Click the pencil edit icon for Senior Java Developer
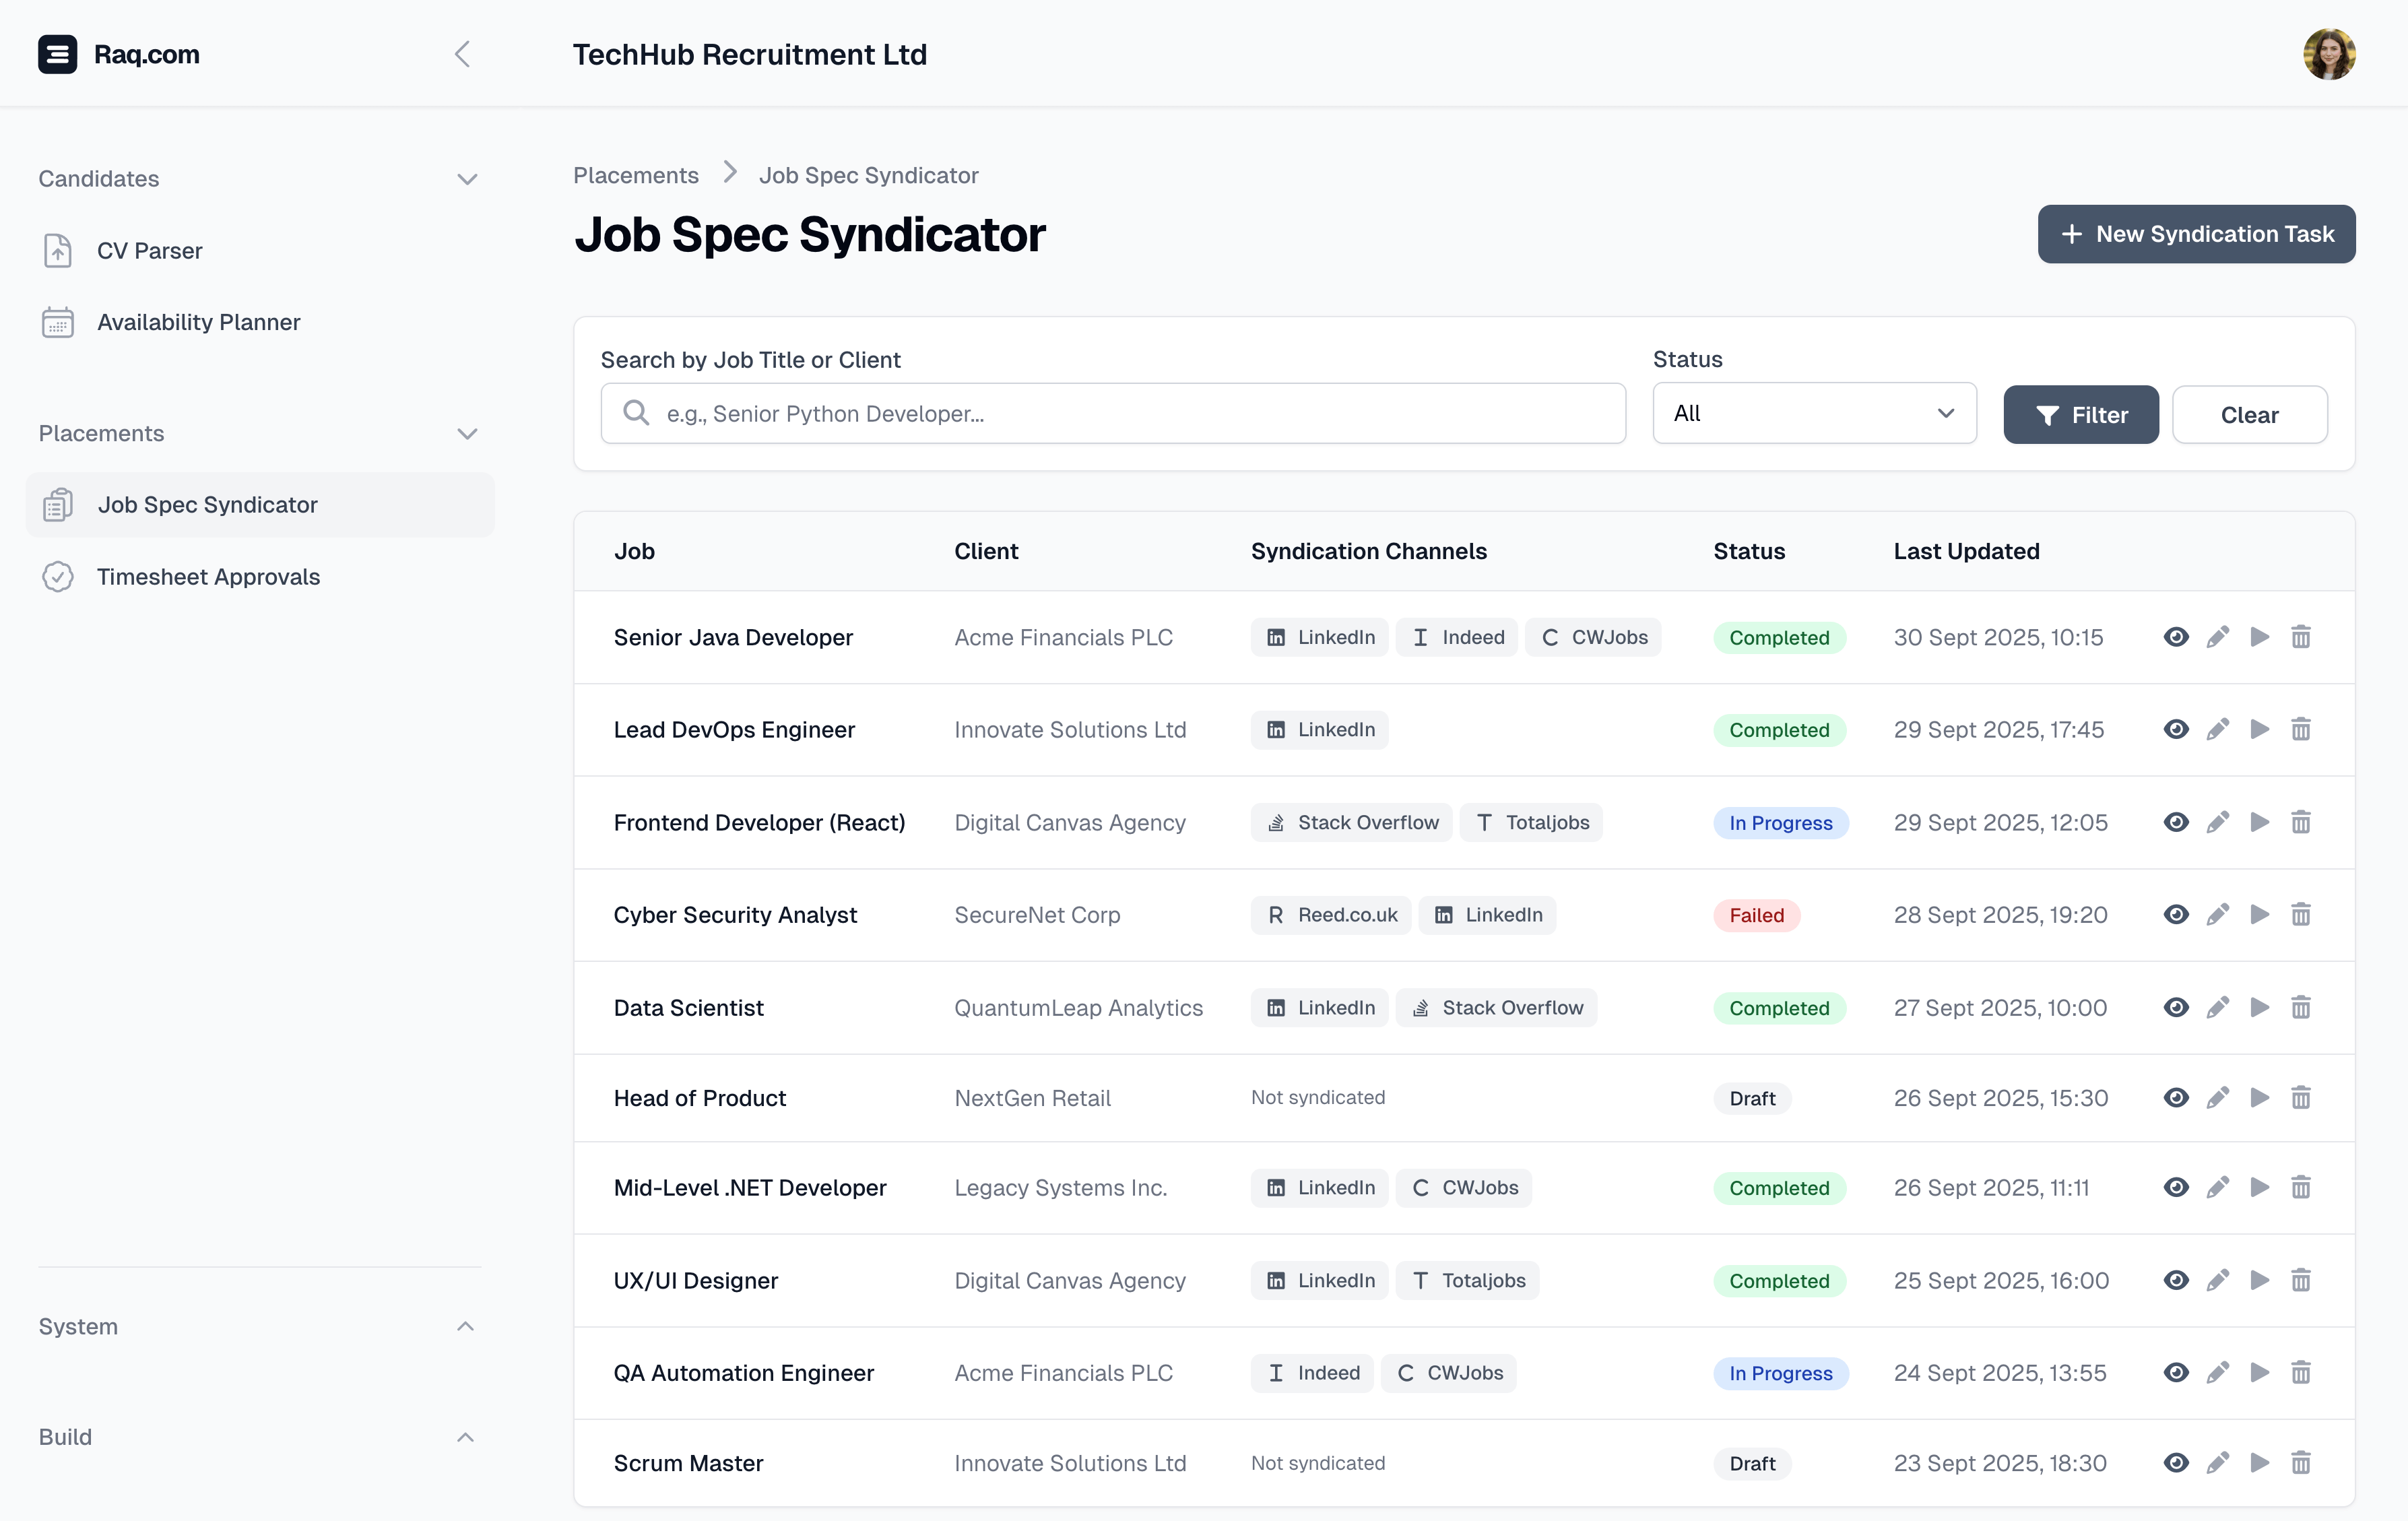The height and width of the screenshot is (1521, 2408). pyautogui.click(x=2218, y=637)
